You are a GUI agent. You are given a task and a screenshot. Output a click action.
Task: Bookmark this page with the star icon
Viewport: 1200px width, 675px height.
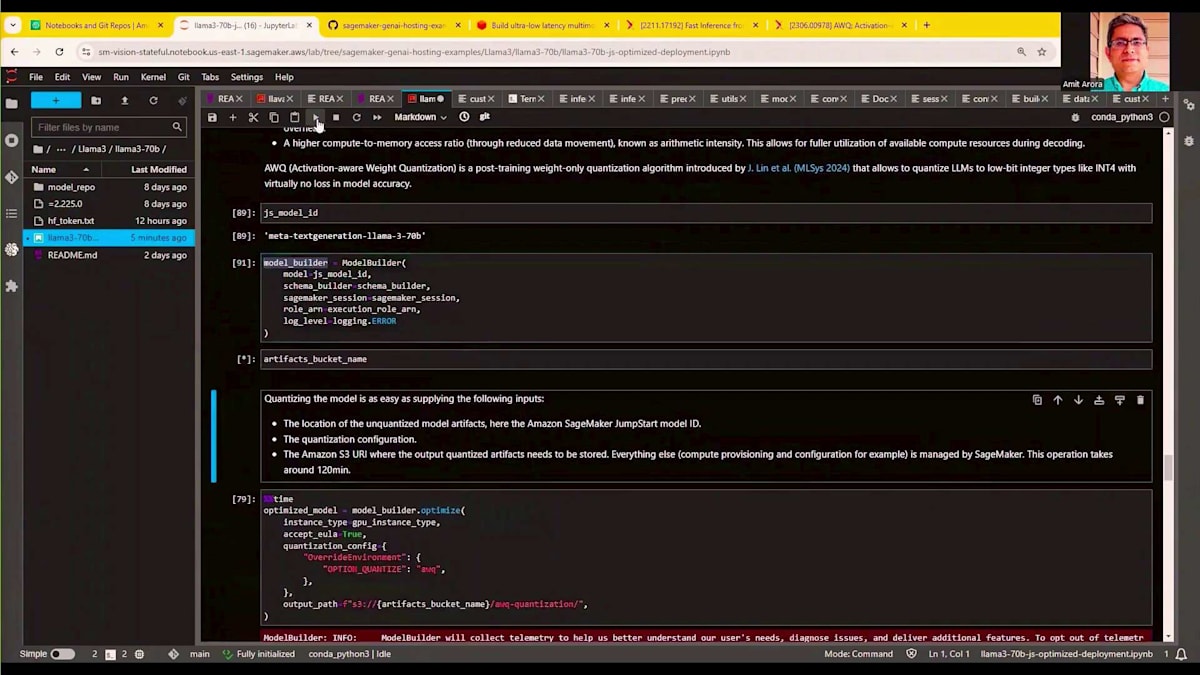(x=1042, y=52)
